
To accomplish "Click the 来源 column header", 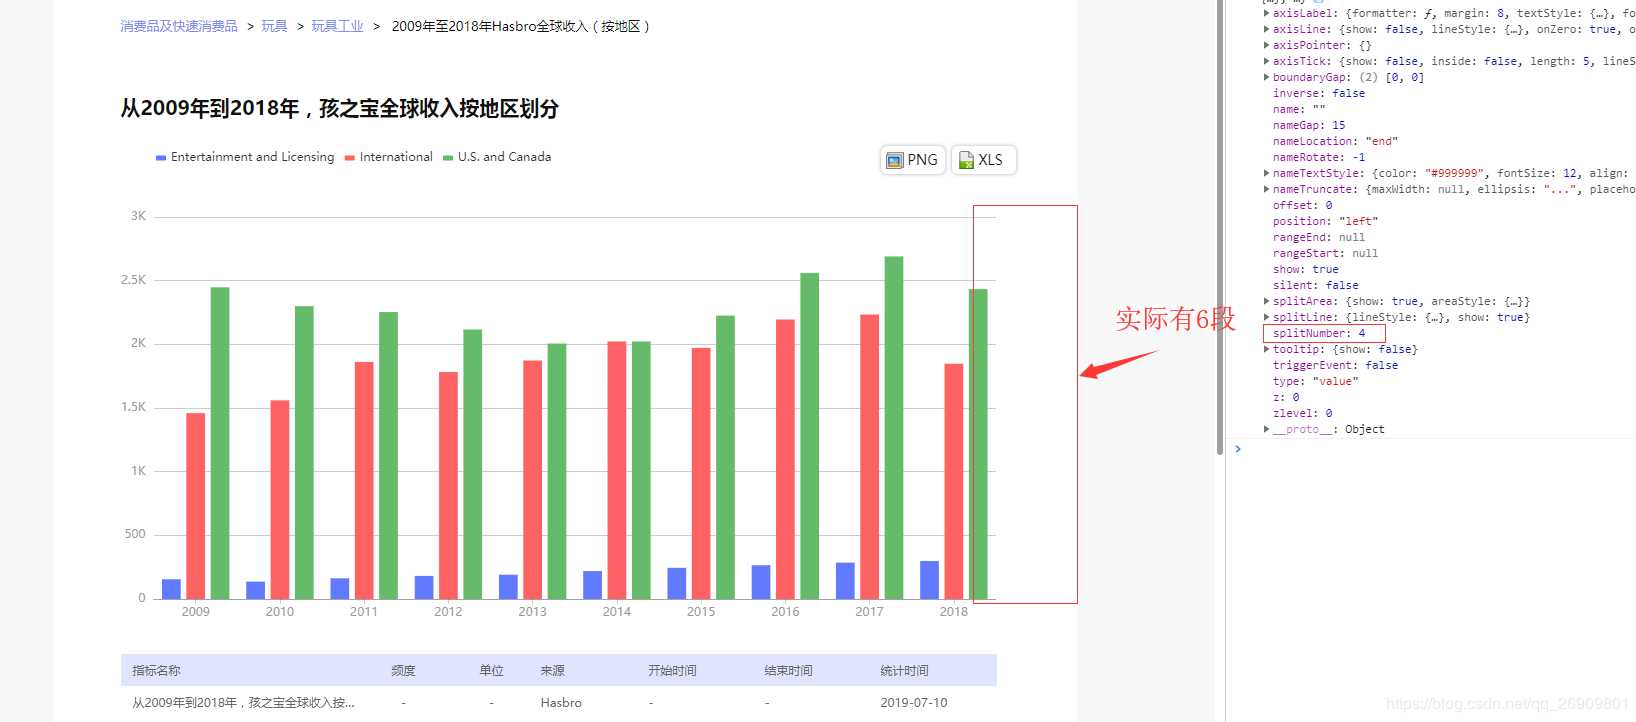I will click(553, 671).
